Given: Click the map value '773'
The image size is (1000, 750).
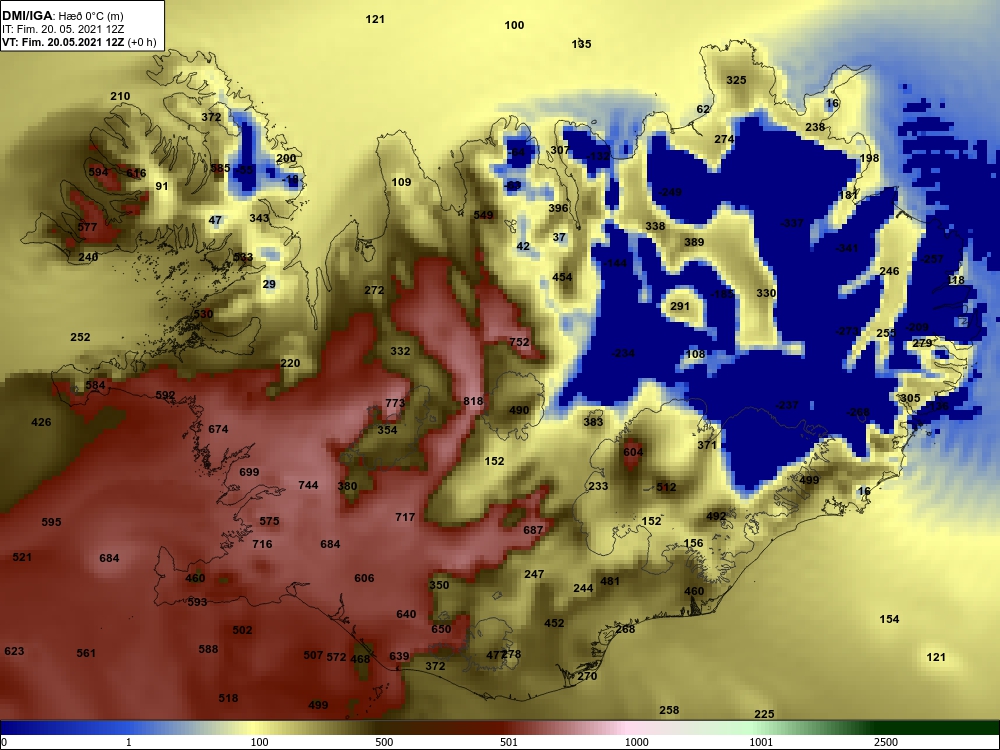Looking at the screenshot, I should point(395,403).
